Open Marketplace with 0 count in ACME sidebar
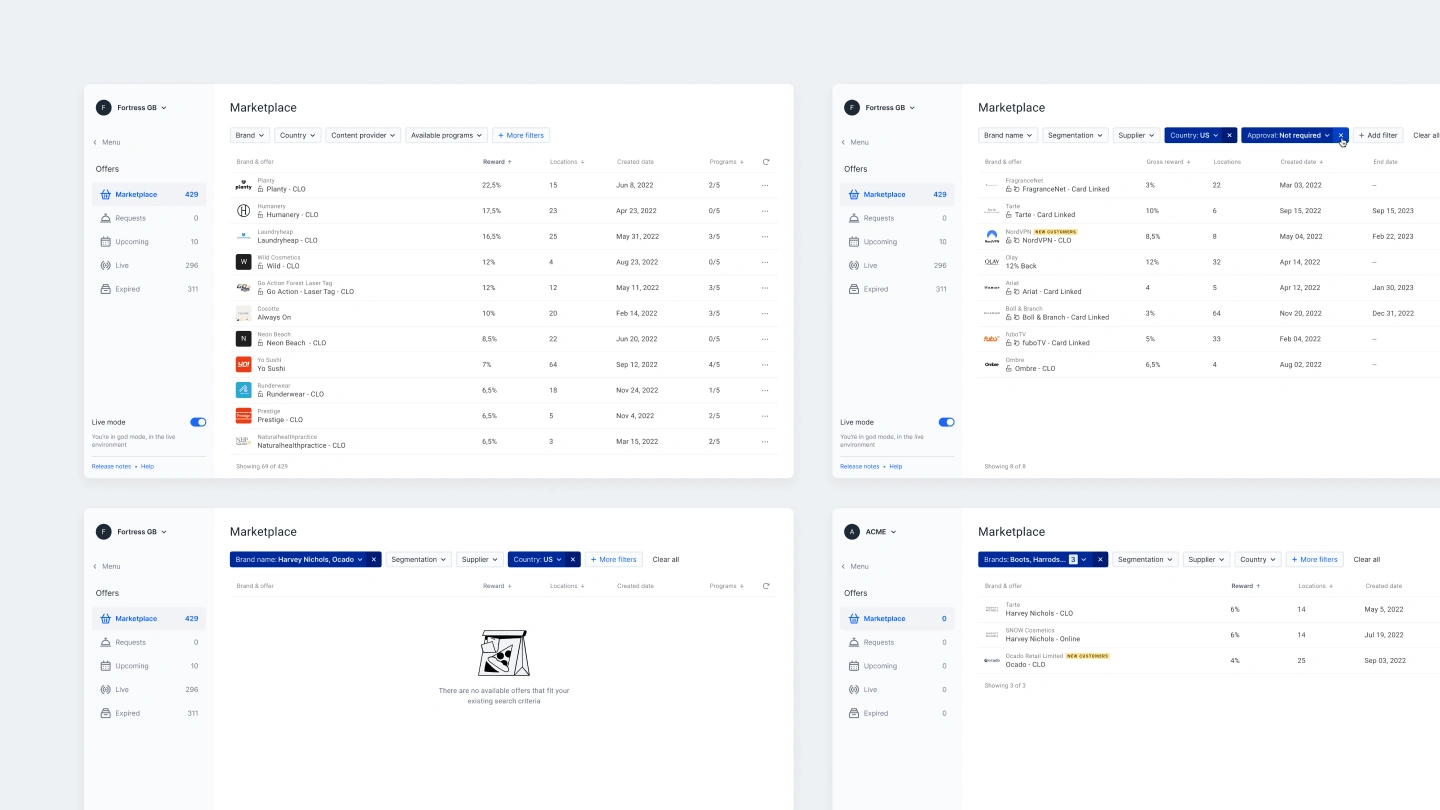1440x810 pixels. [897, 619]
